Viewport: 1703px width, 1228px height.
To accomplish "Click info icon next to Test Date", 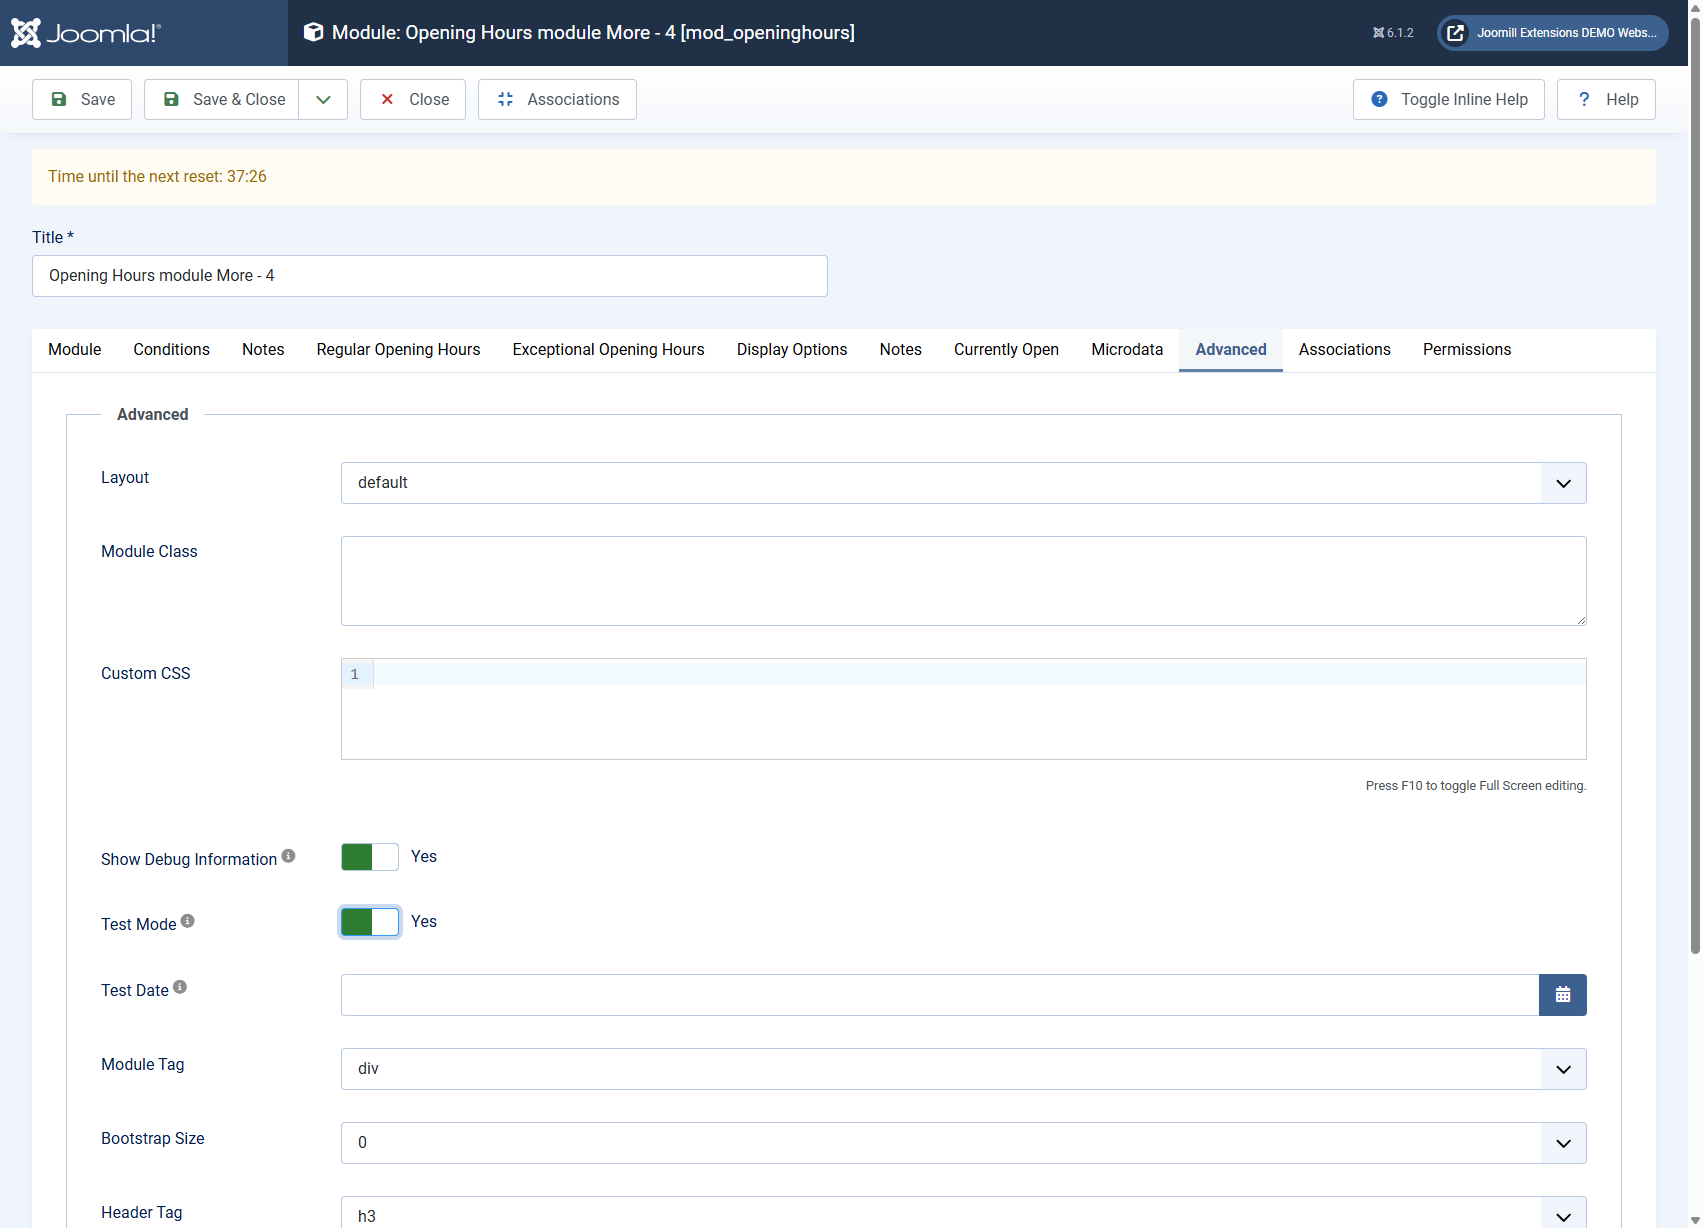I will click(x=180, y=987).
